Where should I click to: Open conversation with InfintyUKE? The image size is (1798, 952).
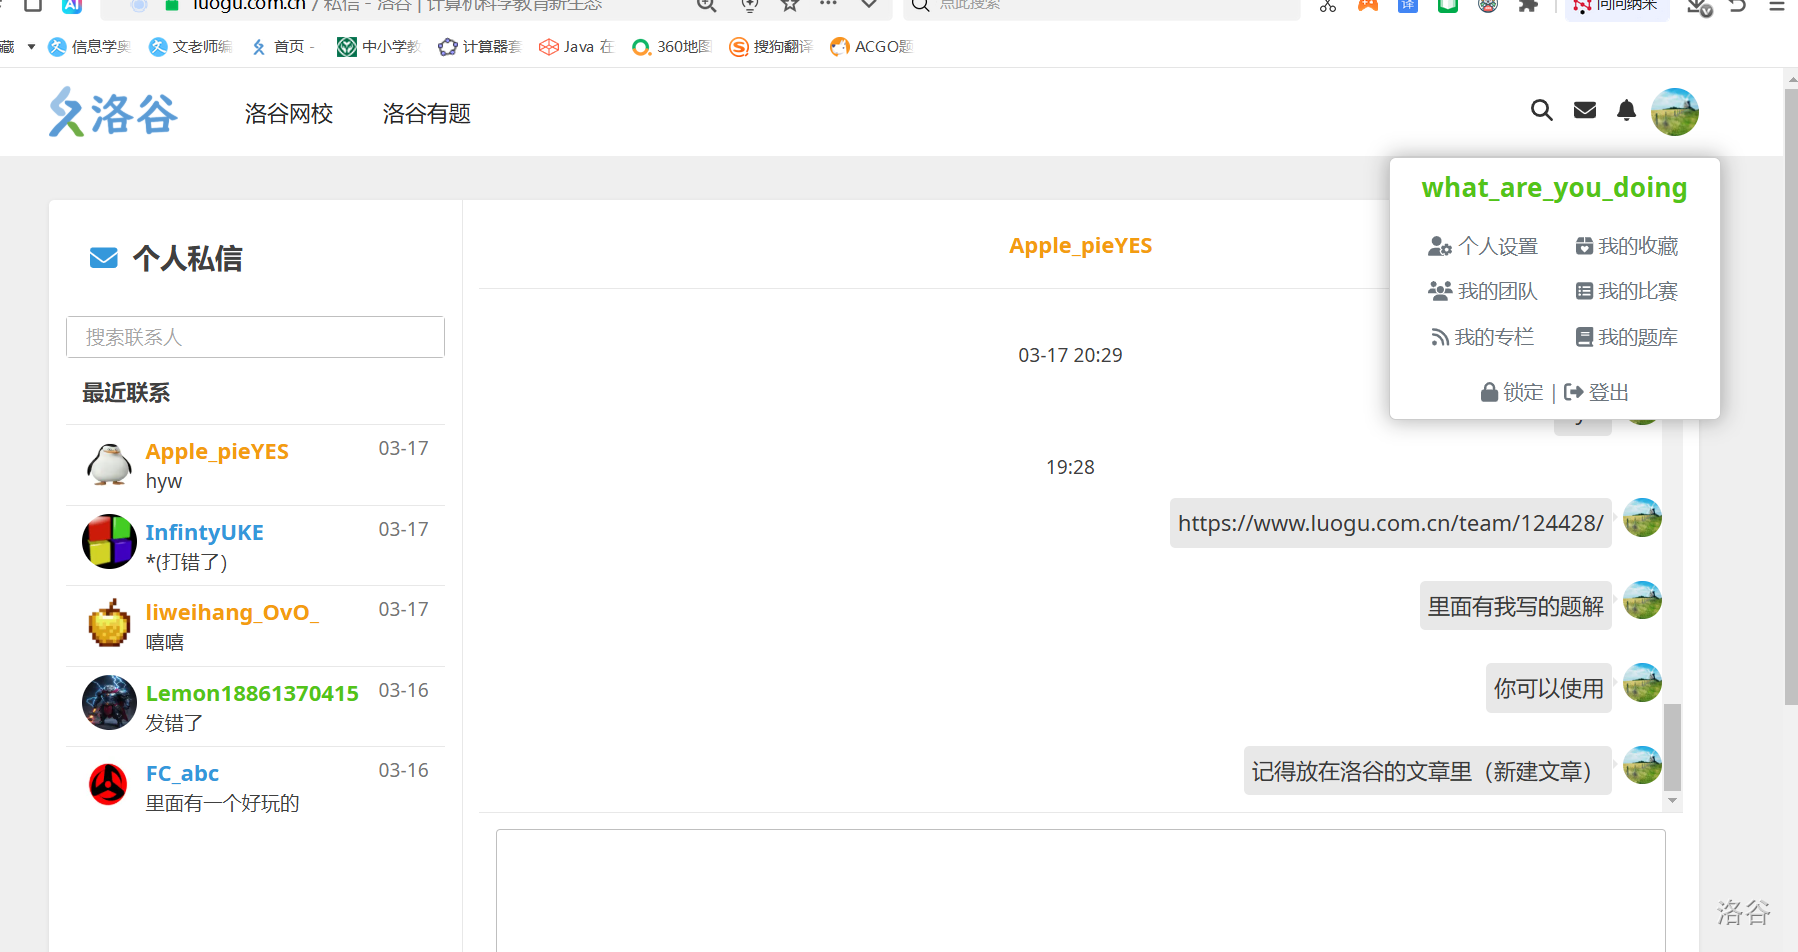pyautogui.click(x=255, y=545)
